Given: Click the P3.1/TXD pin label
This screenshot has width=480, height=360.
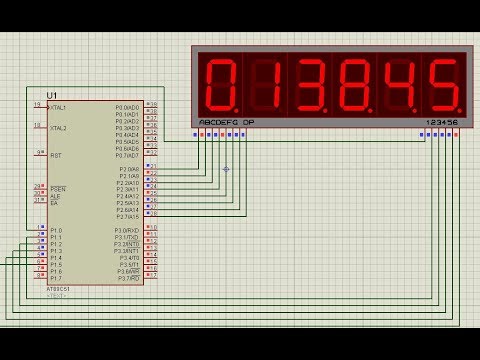Looking at the screenshot, I should [127, 237].
